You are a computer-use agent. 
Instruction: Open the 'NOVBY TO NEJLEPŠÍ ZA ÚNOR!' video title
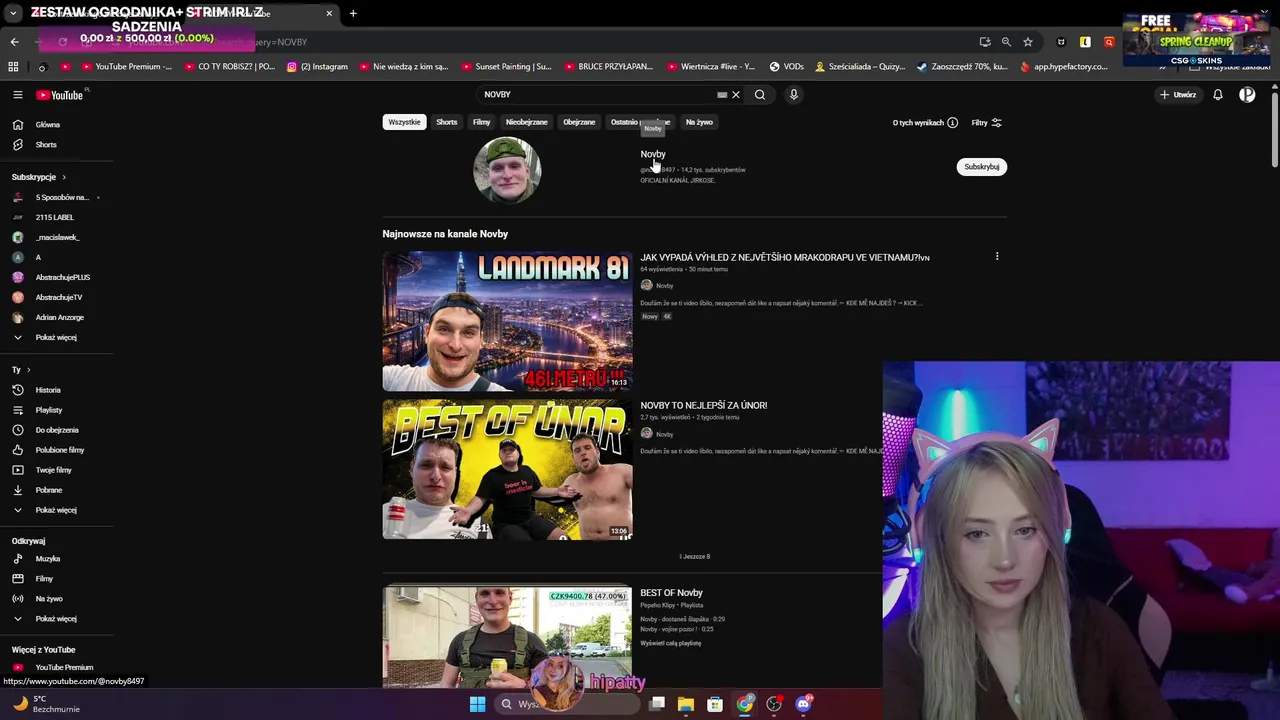coord(704,406)
